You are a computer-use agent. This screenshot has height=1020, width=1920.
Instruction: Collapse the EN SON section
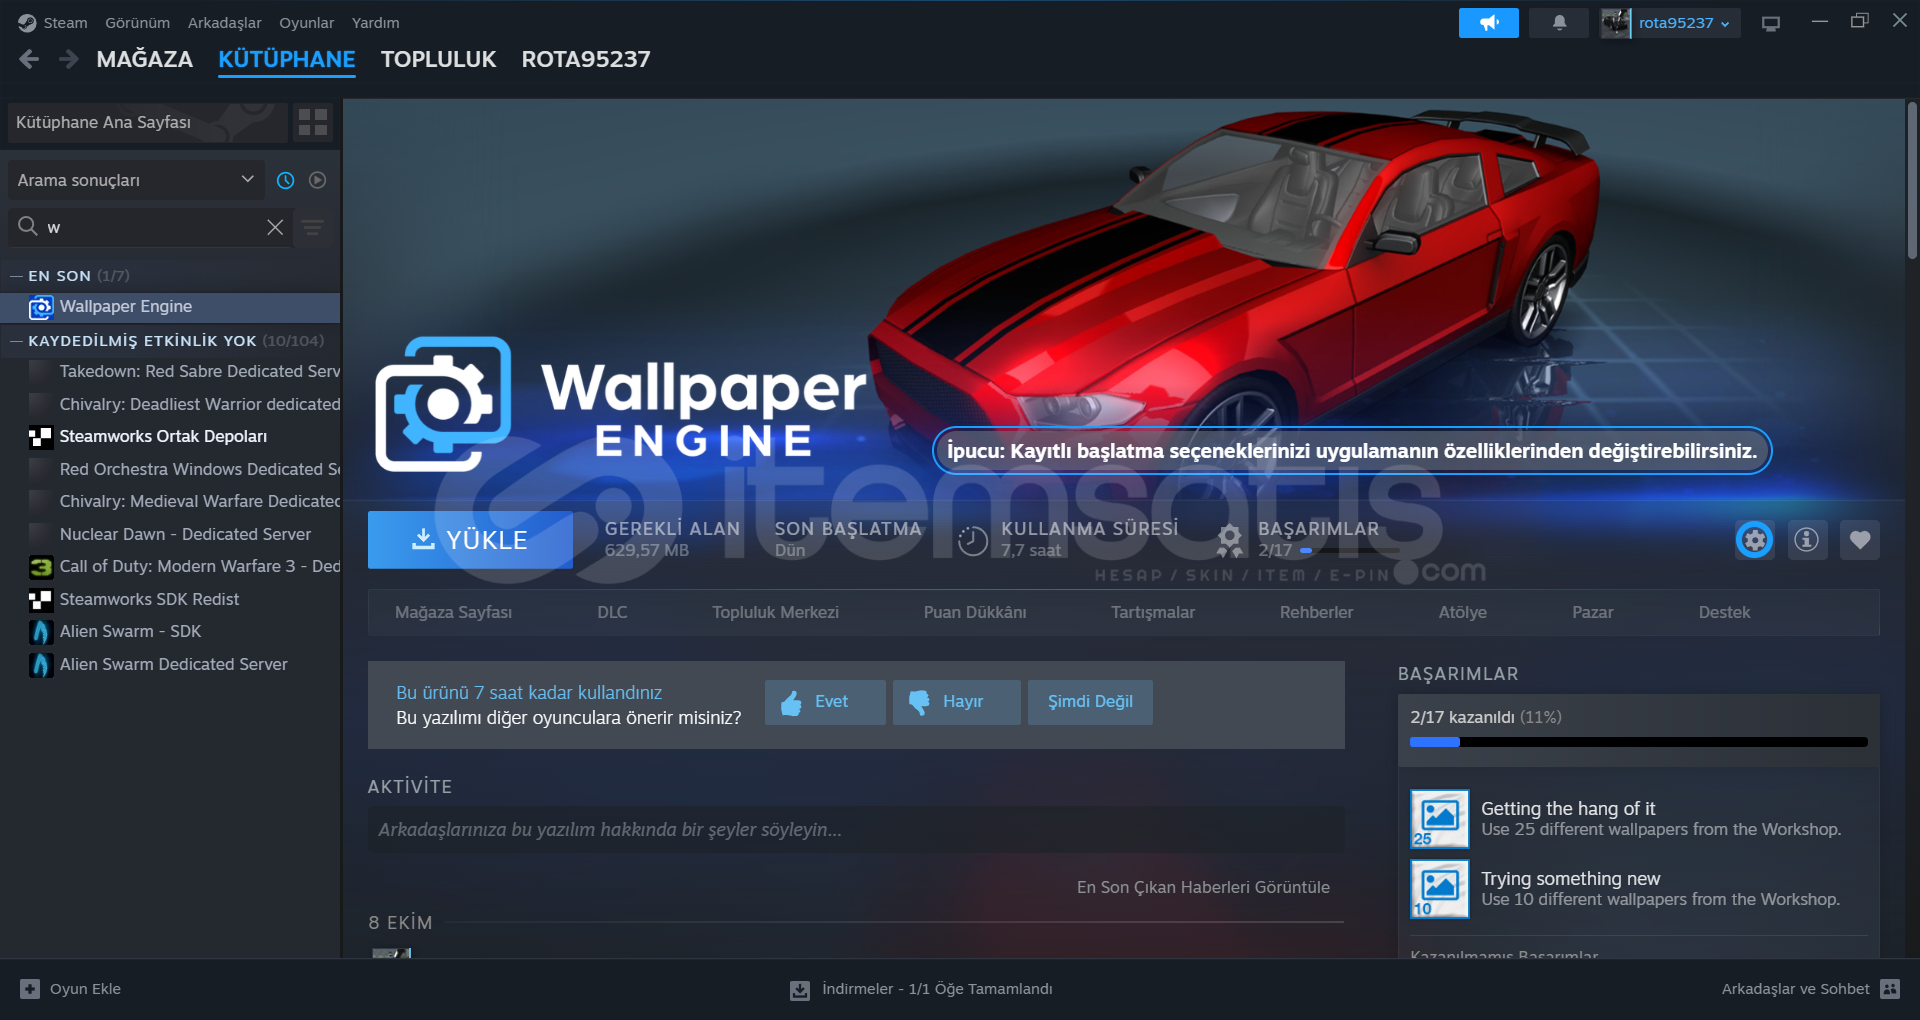[x=15, y=275]
